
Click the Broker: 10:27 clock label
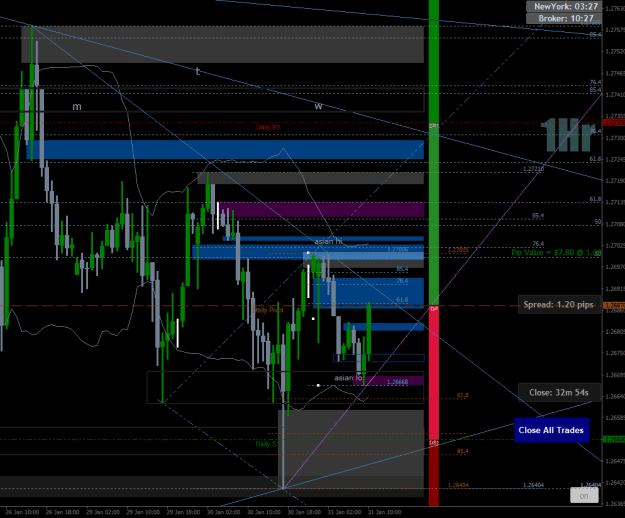[x=566, y=18]
